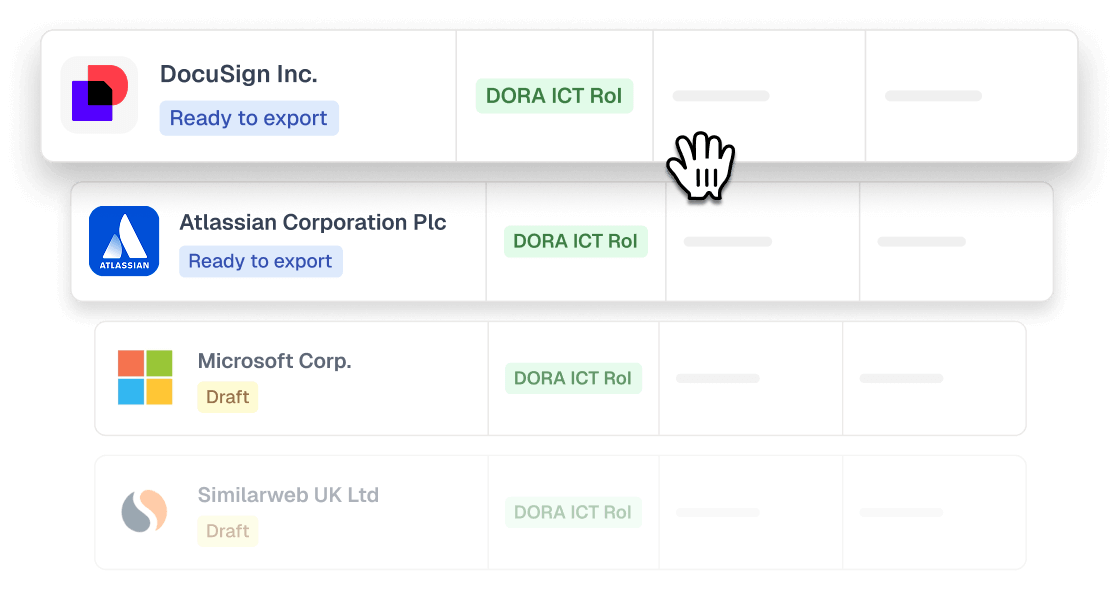Click the last placeholder cell in Similarweb row
The image size is (1119, 600).
pyautogui.click(x=901, y=512)
